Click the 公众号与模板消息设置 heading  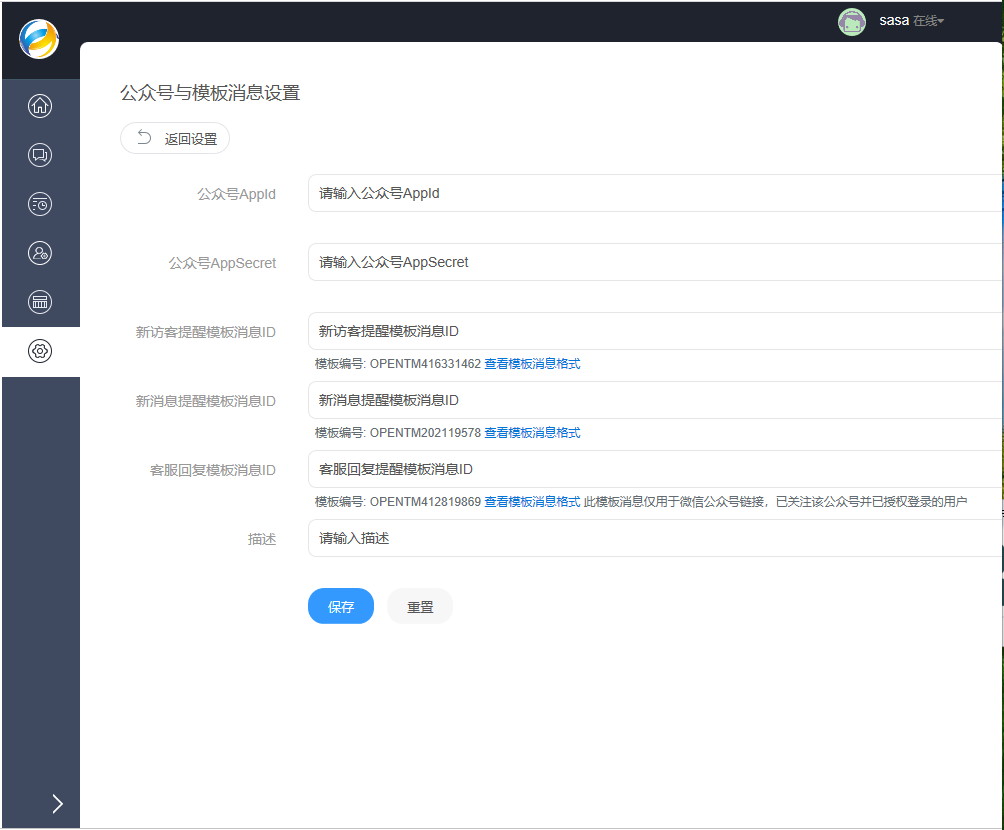point(210,93)
